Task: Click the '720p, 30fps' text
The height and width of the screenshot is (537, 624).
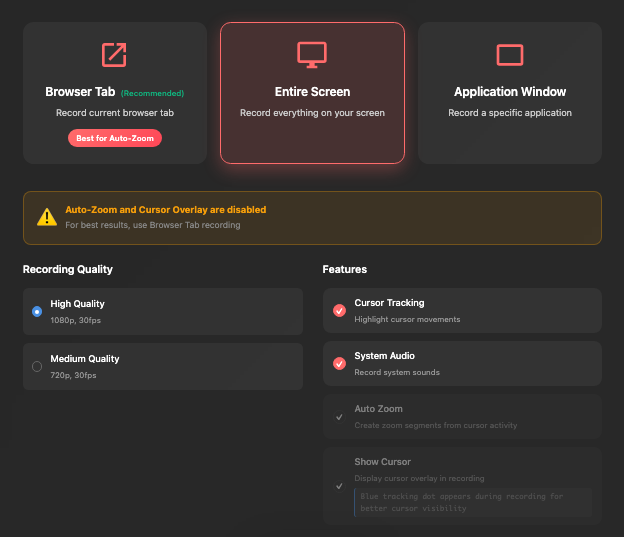Action: 73,375
